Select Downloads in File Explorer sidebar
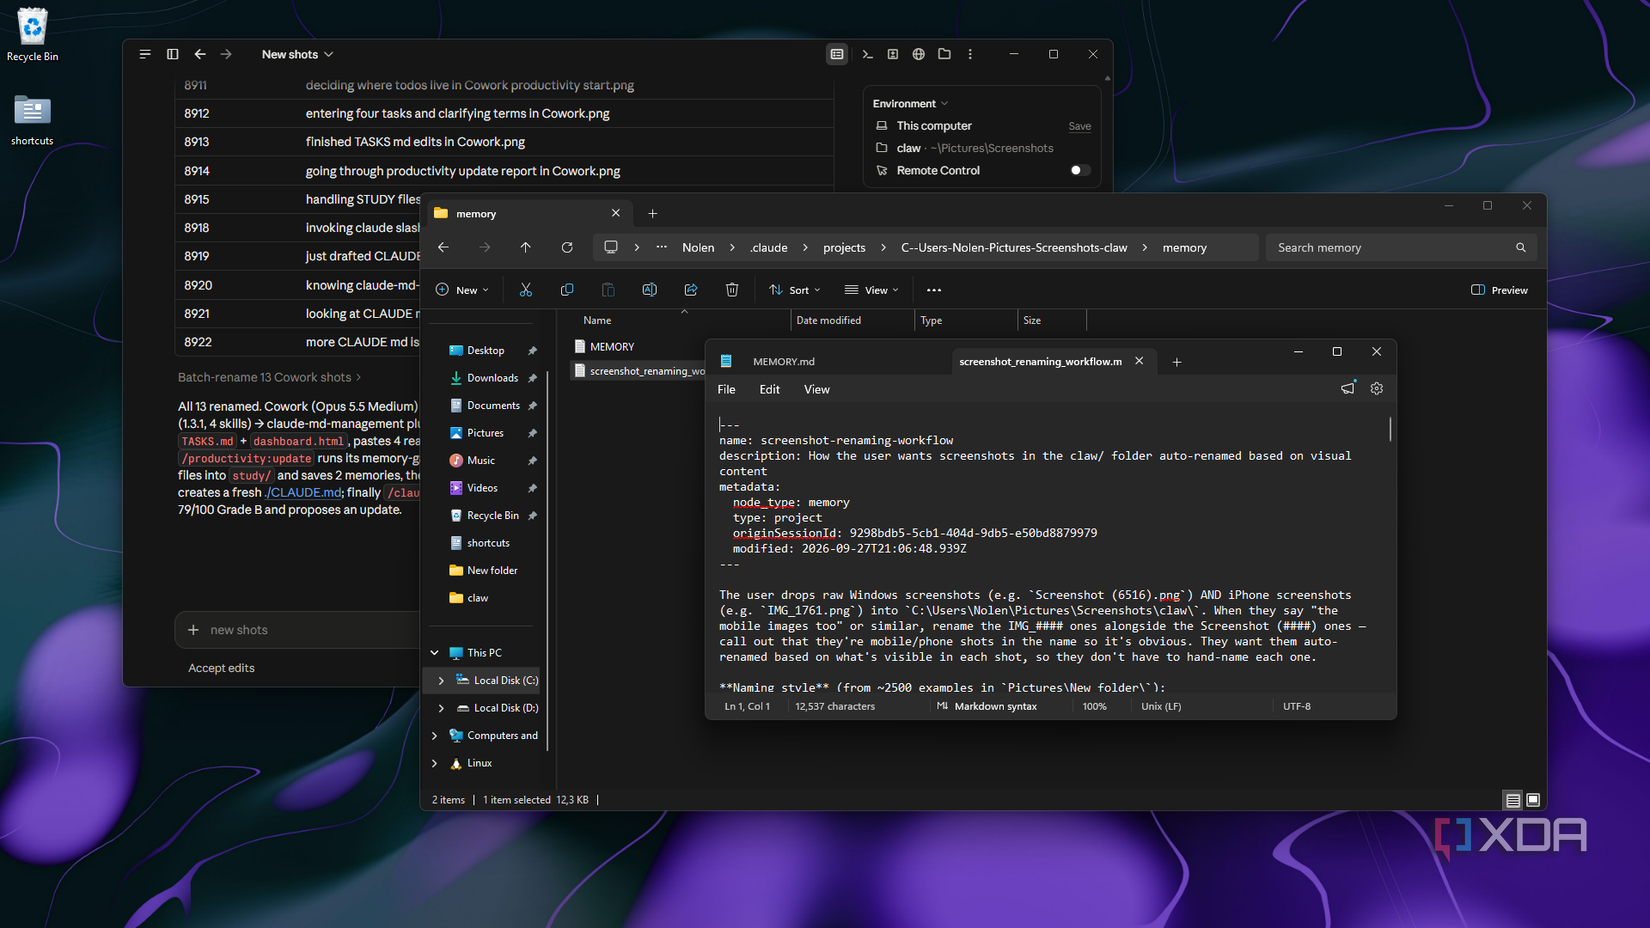 (492, 378)
